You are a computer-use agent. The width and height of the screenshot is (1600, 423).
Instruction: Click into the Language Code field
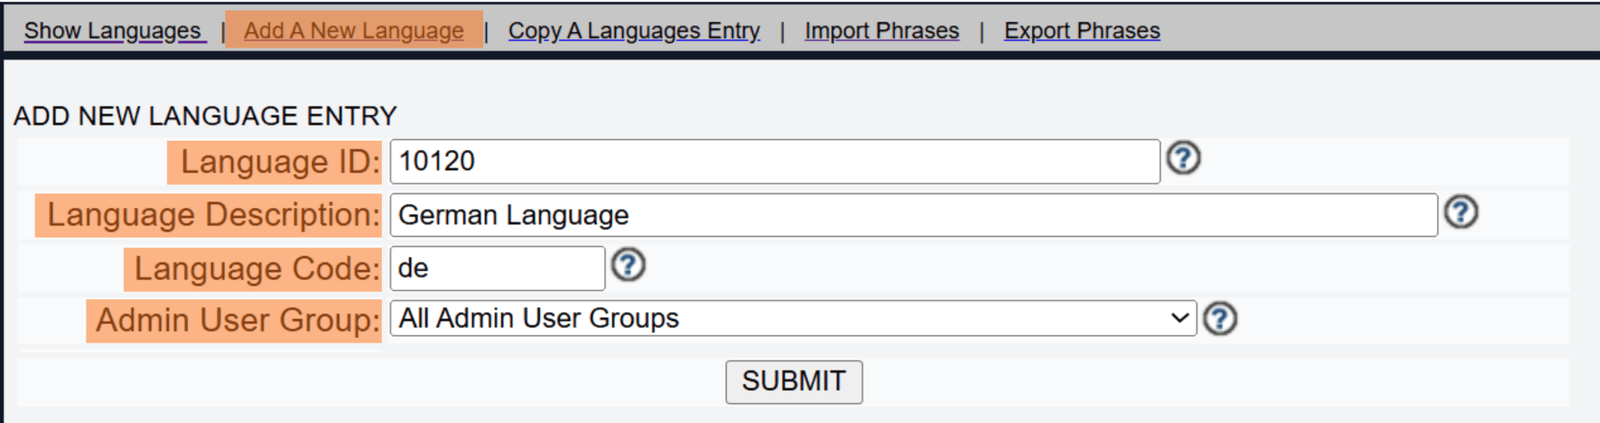[x=497, y=268]
